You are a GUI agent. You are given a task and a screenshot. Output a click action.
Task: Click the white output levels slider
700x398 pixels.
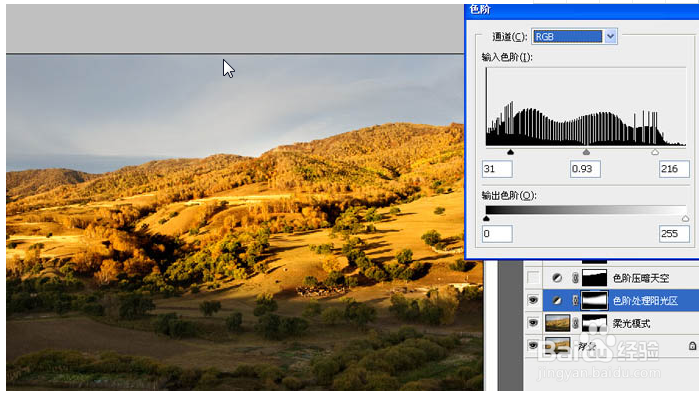point(685,219)
